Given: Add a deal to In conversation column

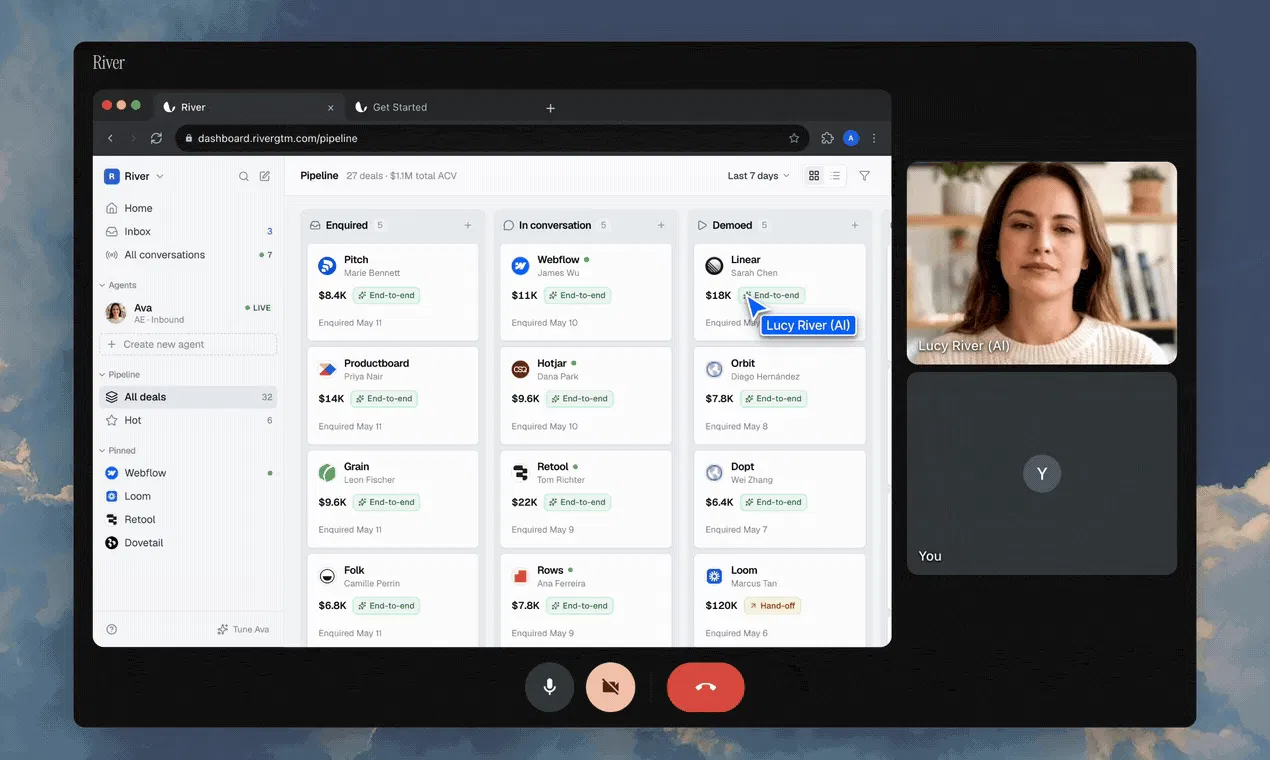Looking at the screenshot, I should pos(661,225).
